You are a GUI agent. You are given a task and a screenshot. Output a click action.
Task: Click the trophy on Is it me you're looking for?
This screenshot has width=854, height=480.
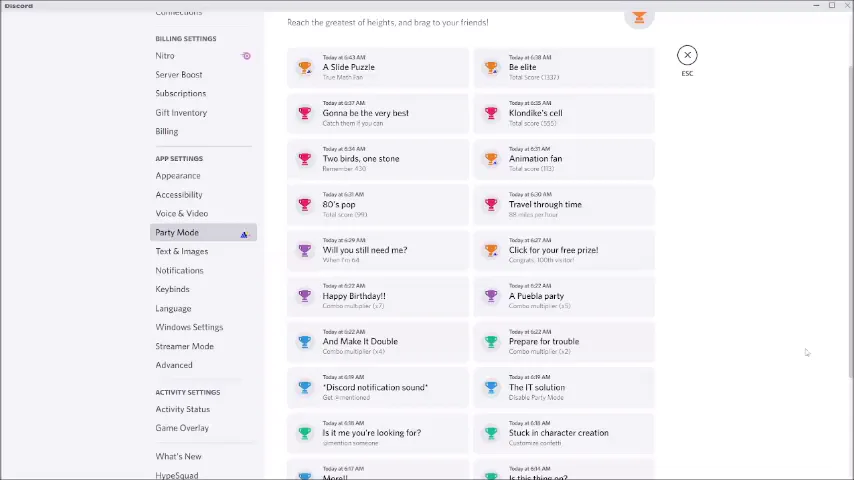pos(304,433)
